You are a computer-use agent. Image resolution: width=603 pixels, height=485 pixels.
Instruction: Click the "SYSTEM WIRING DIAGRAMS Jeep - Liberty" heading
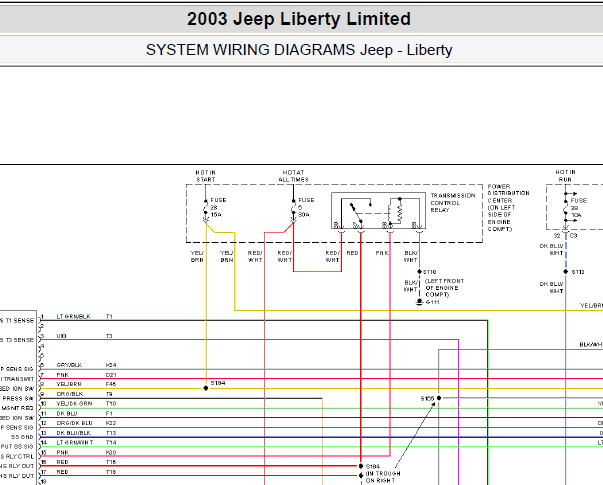(x=299, y=50)
